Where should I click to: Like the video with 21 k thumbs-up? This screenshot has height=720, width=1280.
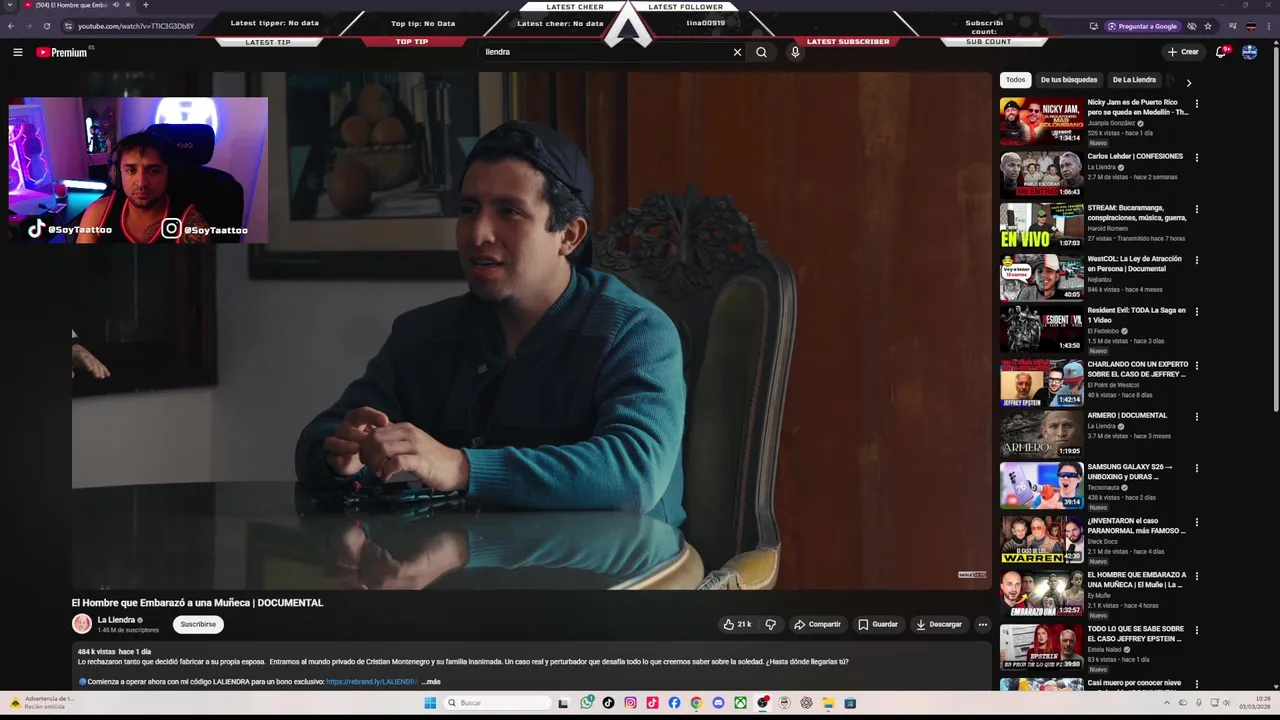(737, 624)
